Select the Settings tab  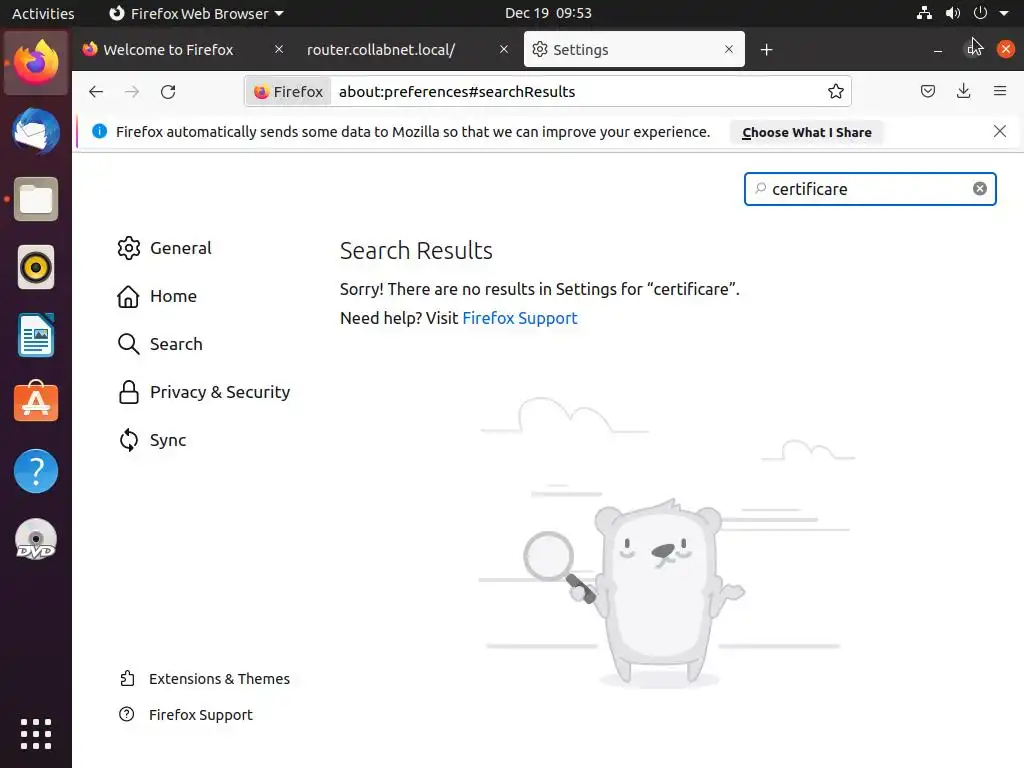click(633, 50)
